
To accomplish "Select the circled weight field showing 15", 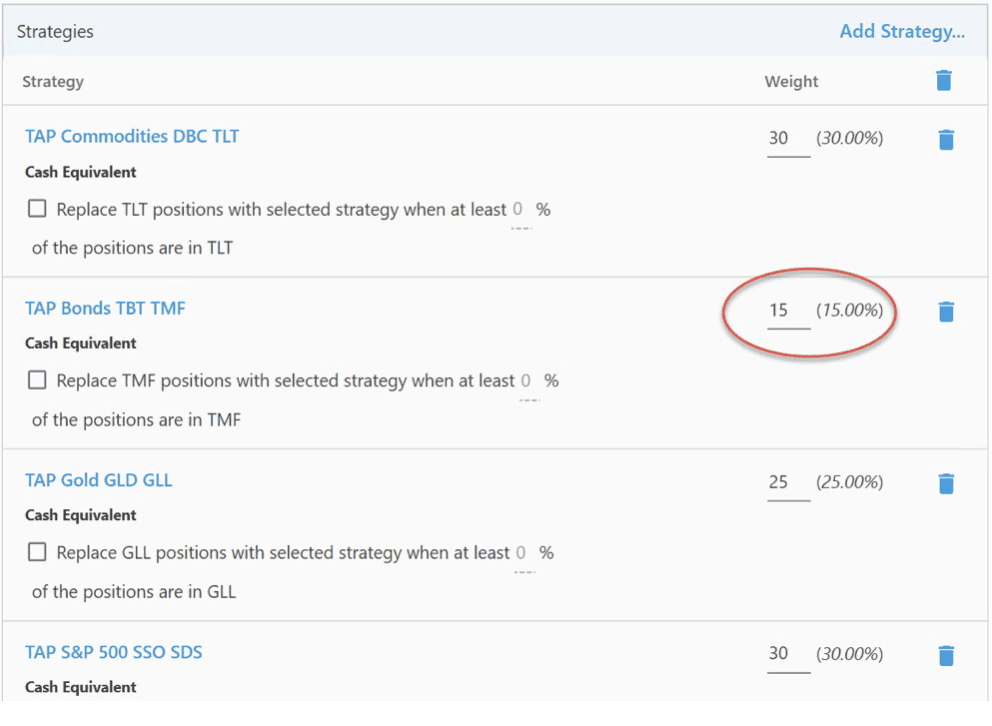I will 787,311.
